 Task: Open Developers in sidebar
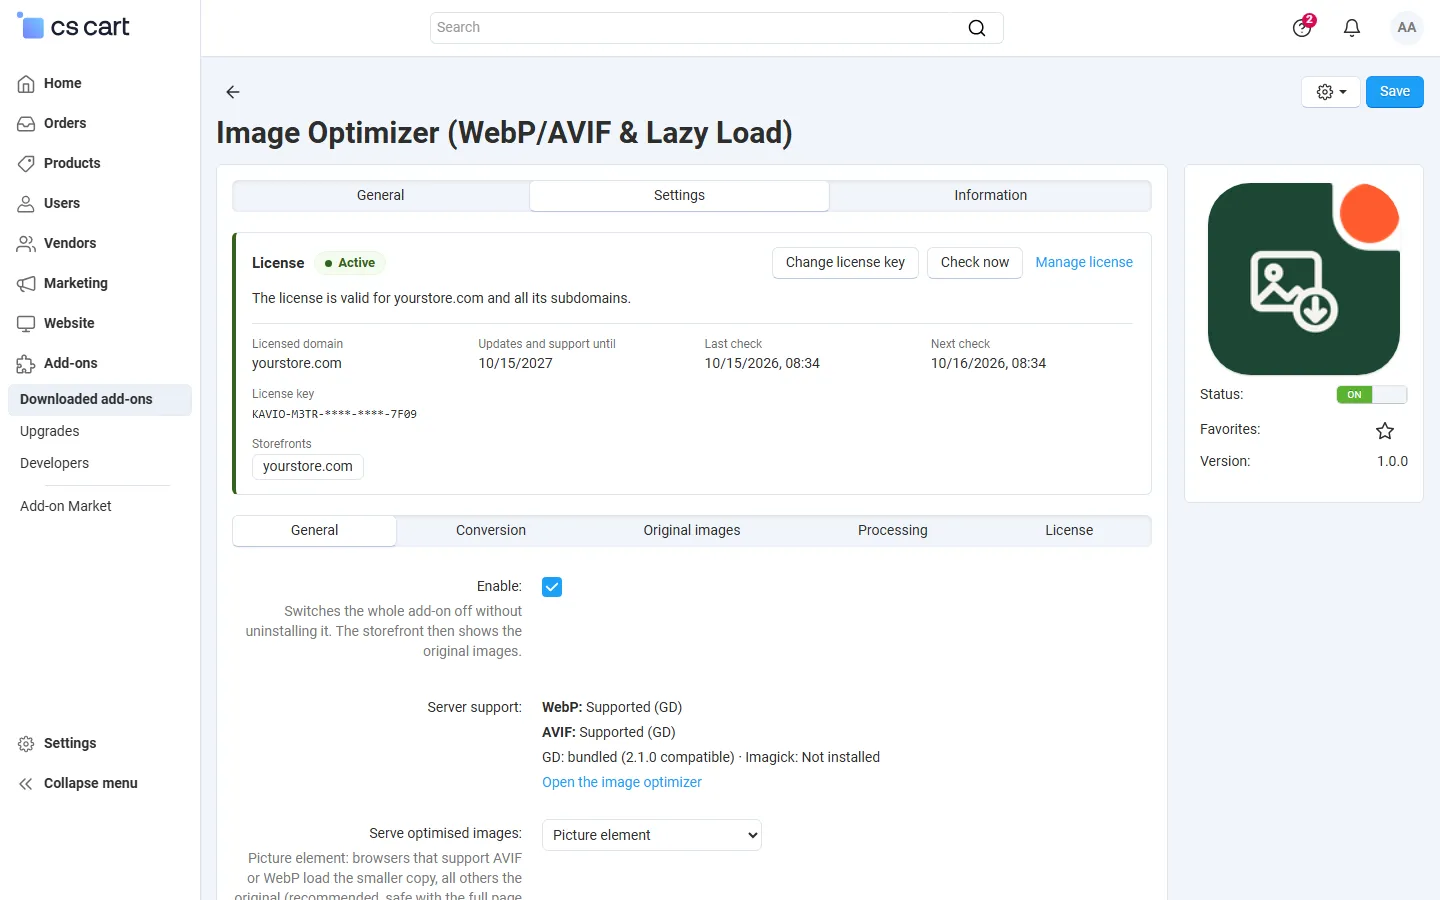tap(55, 464)
